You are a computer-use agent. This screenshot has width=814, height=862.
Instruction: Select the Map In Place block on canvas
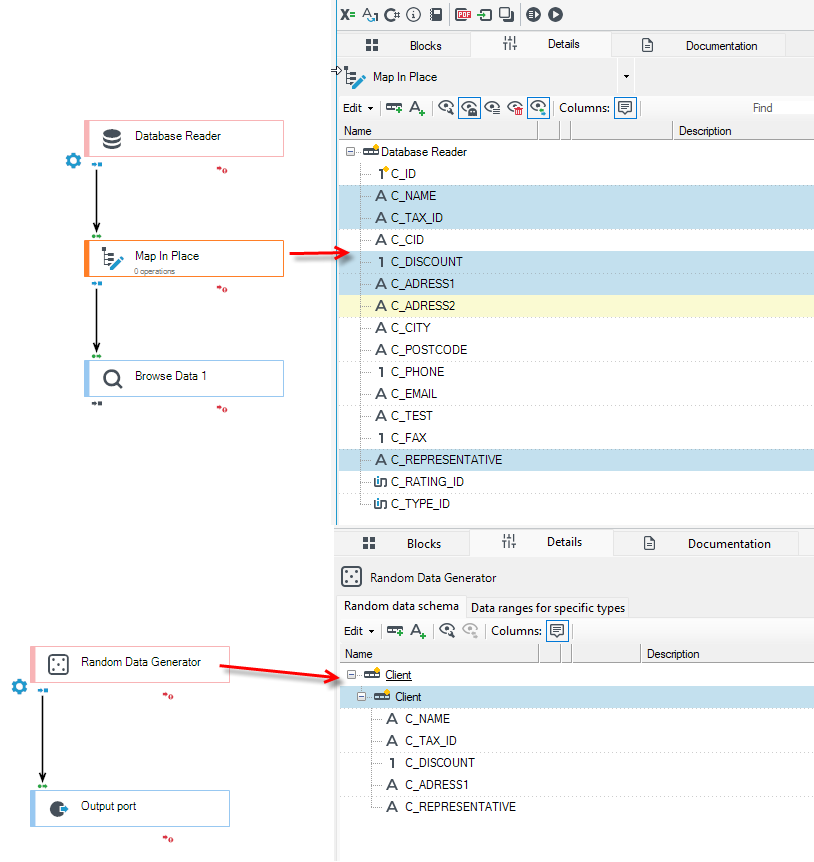pos(184,258)
